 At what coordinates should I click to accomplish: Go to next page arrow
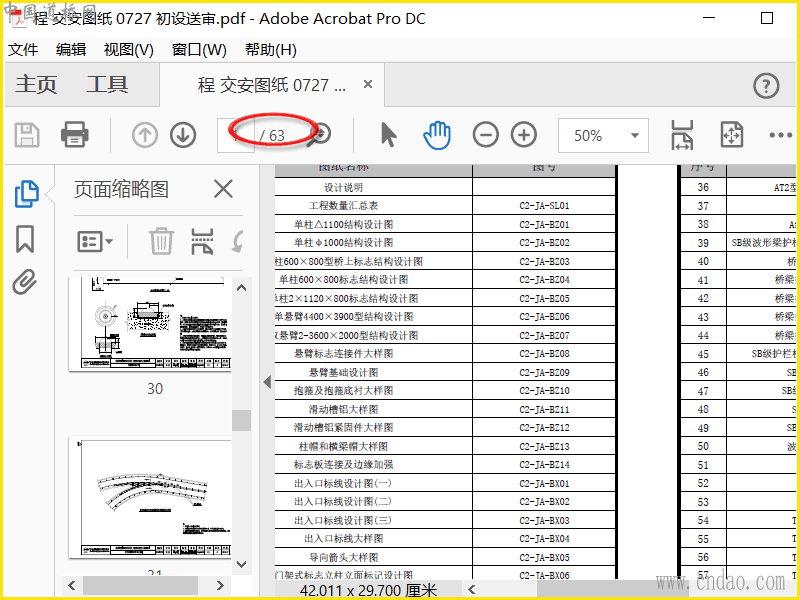click(x=182, y=135)
